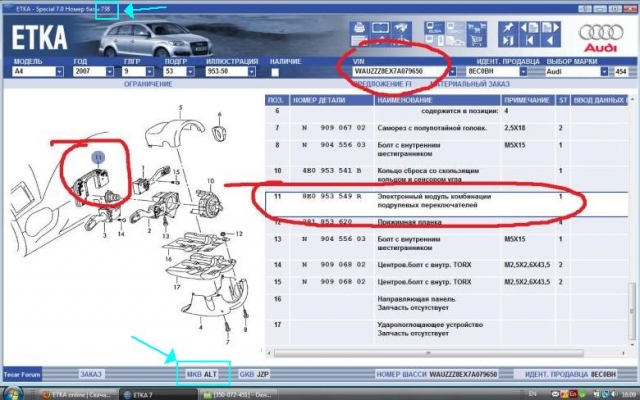Go to next illustration page icon

click(x=550, y=28)
